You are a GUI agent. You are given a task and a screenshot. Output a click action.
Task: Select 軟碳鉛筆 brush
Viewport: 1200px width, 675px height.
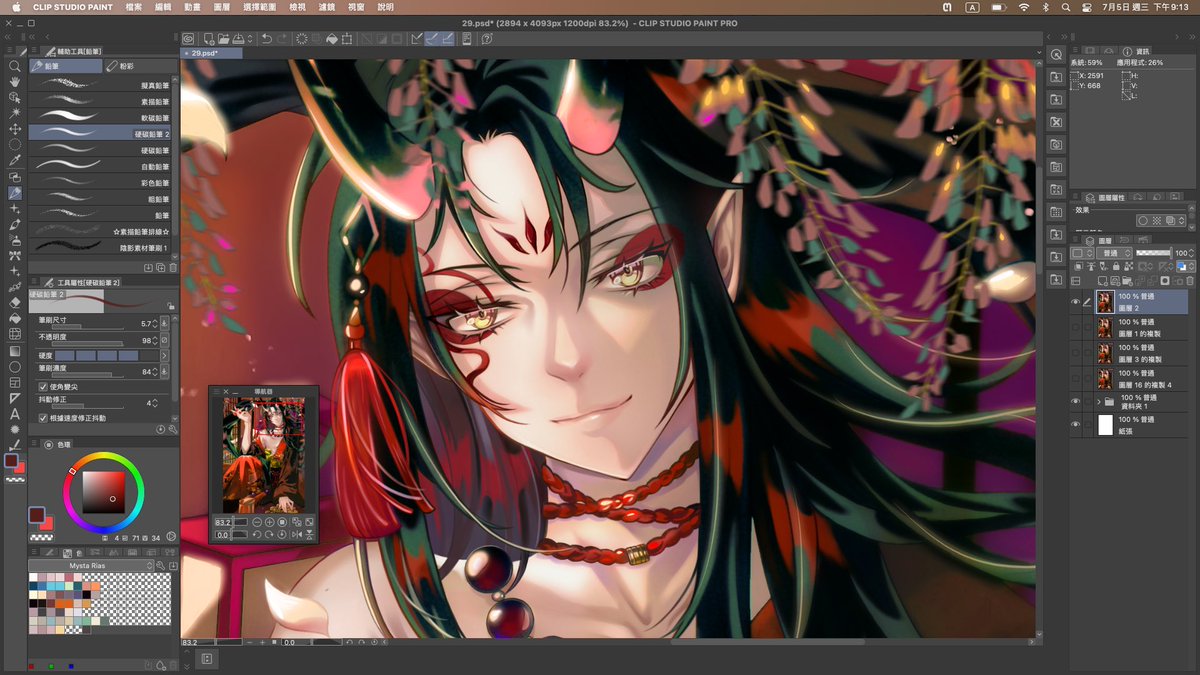coord(100,118)
